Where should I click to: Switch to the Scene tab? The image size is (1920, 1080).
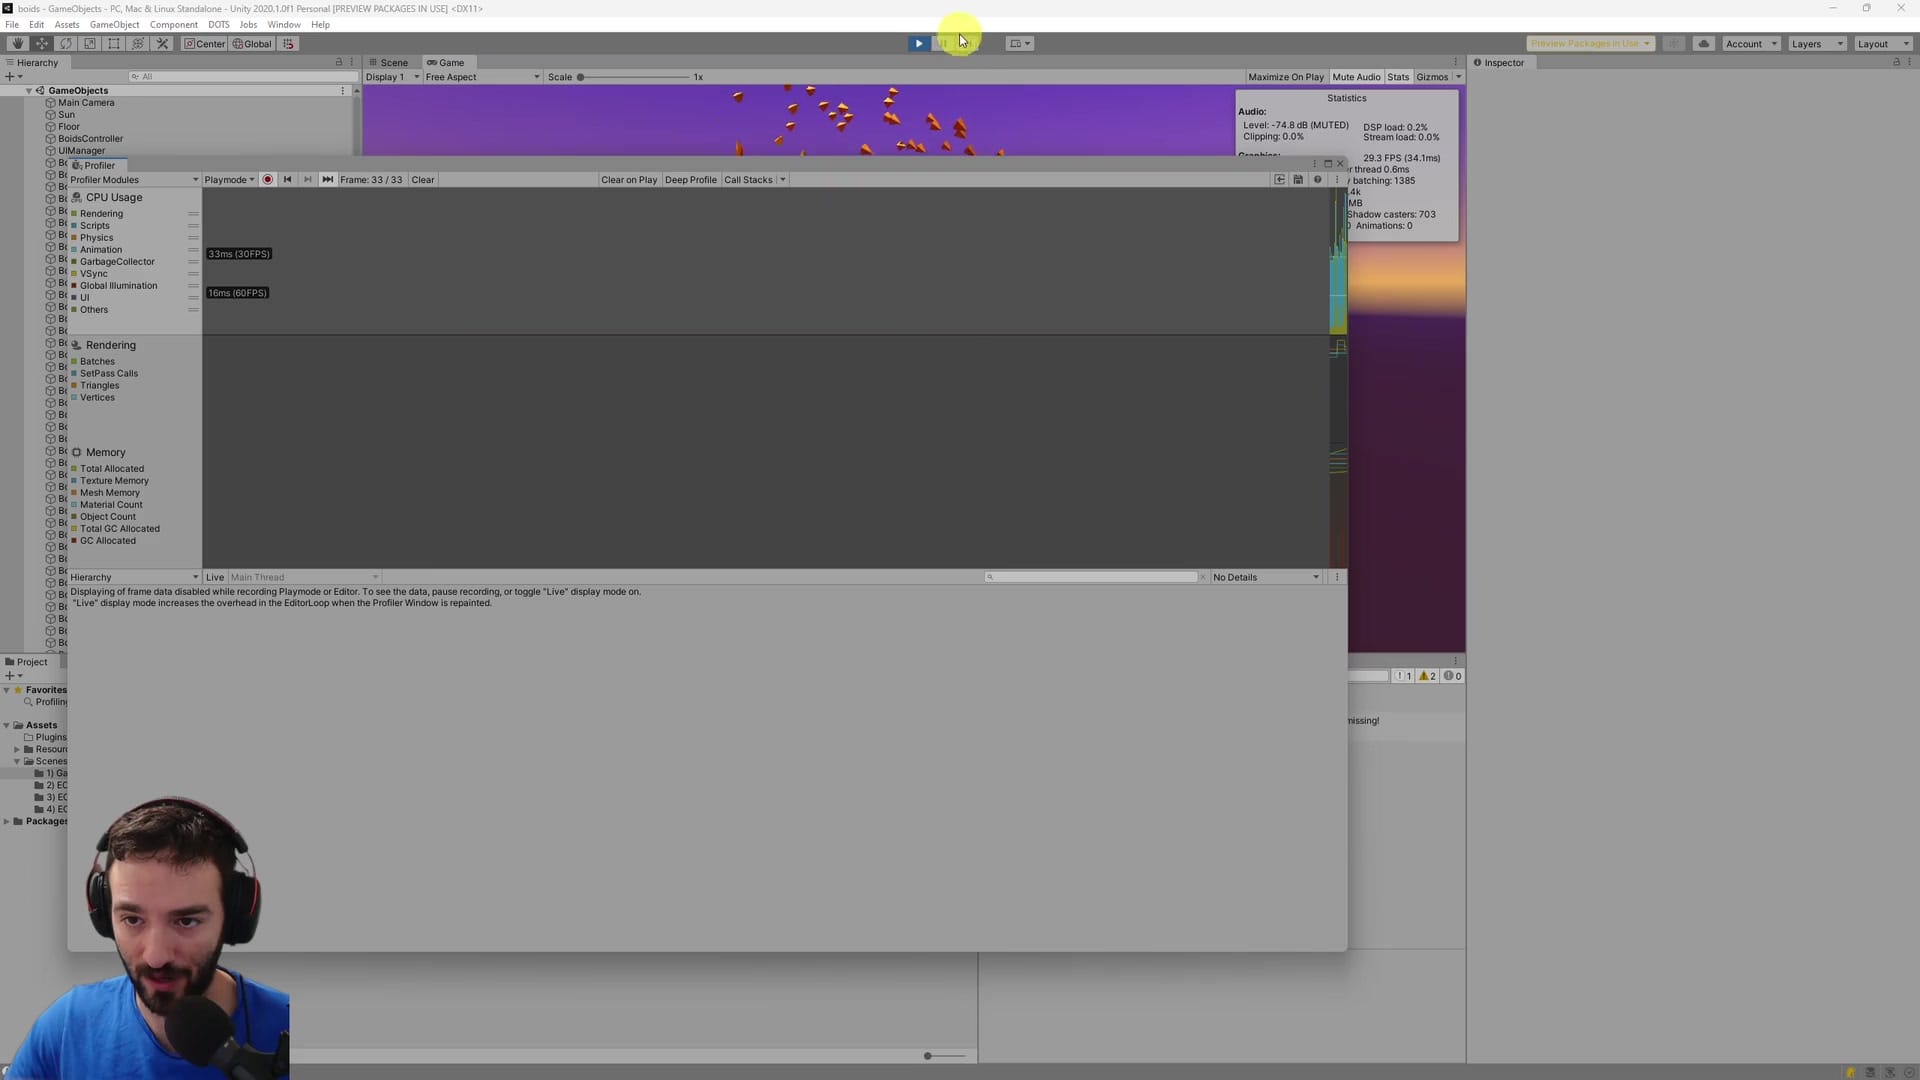tap(393, 62)
